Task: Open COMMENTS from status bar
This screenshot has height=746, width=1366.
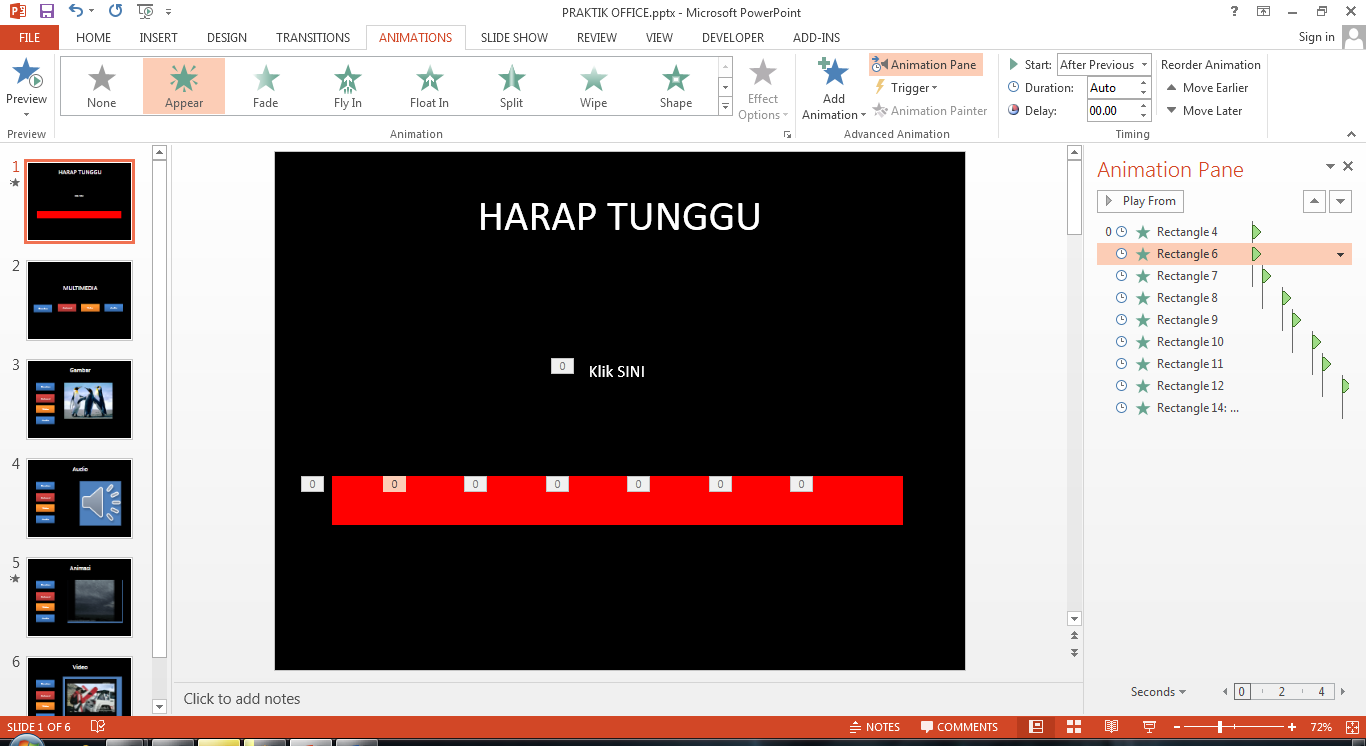Action: point(959,727)
